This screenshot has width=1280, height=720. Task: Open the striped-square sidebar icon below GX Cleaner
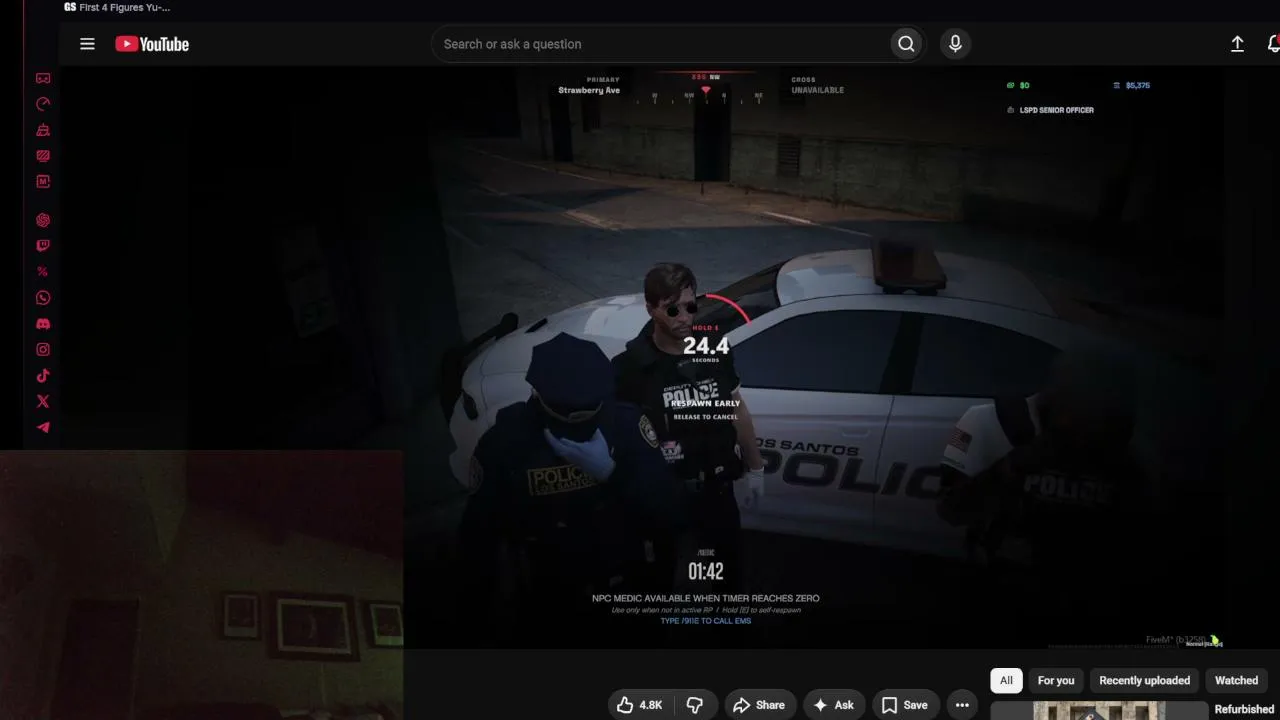pyautogui.click(x=43, y=156)
